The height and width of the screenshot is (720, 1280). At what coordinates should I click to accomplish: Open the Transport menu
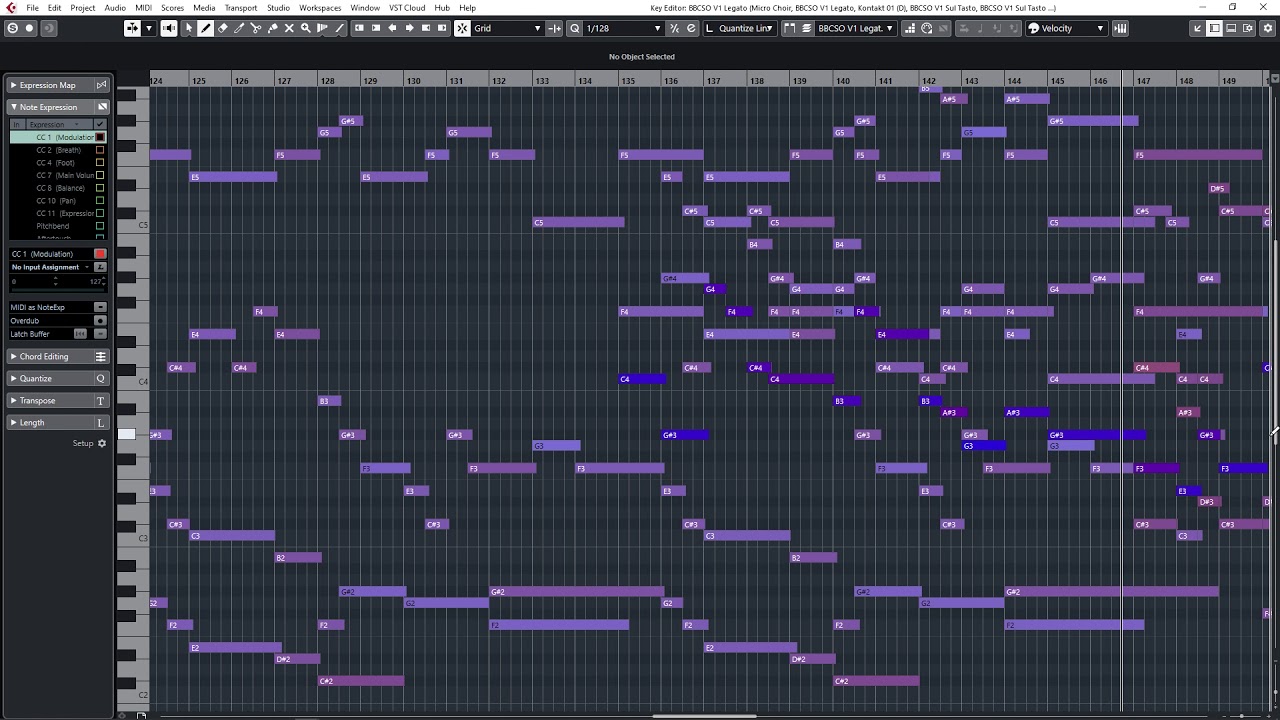[241, 7]
